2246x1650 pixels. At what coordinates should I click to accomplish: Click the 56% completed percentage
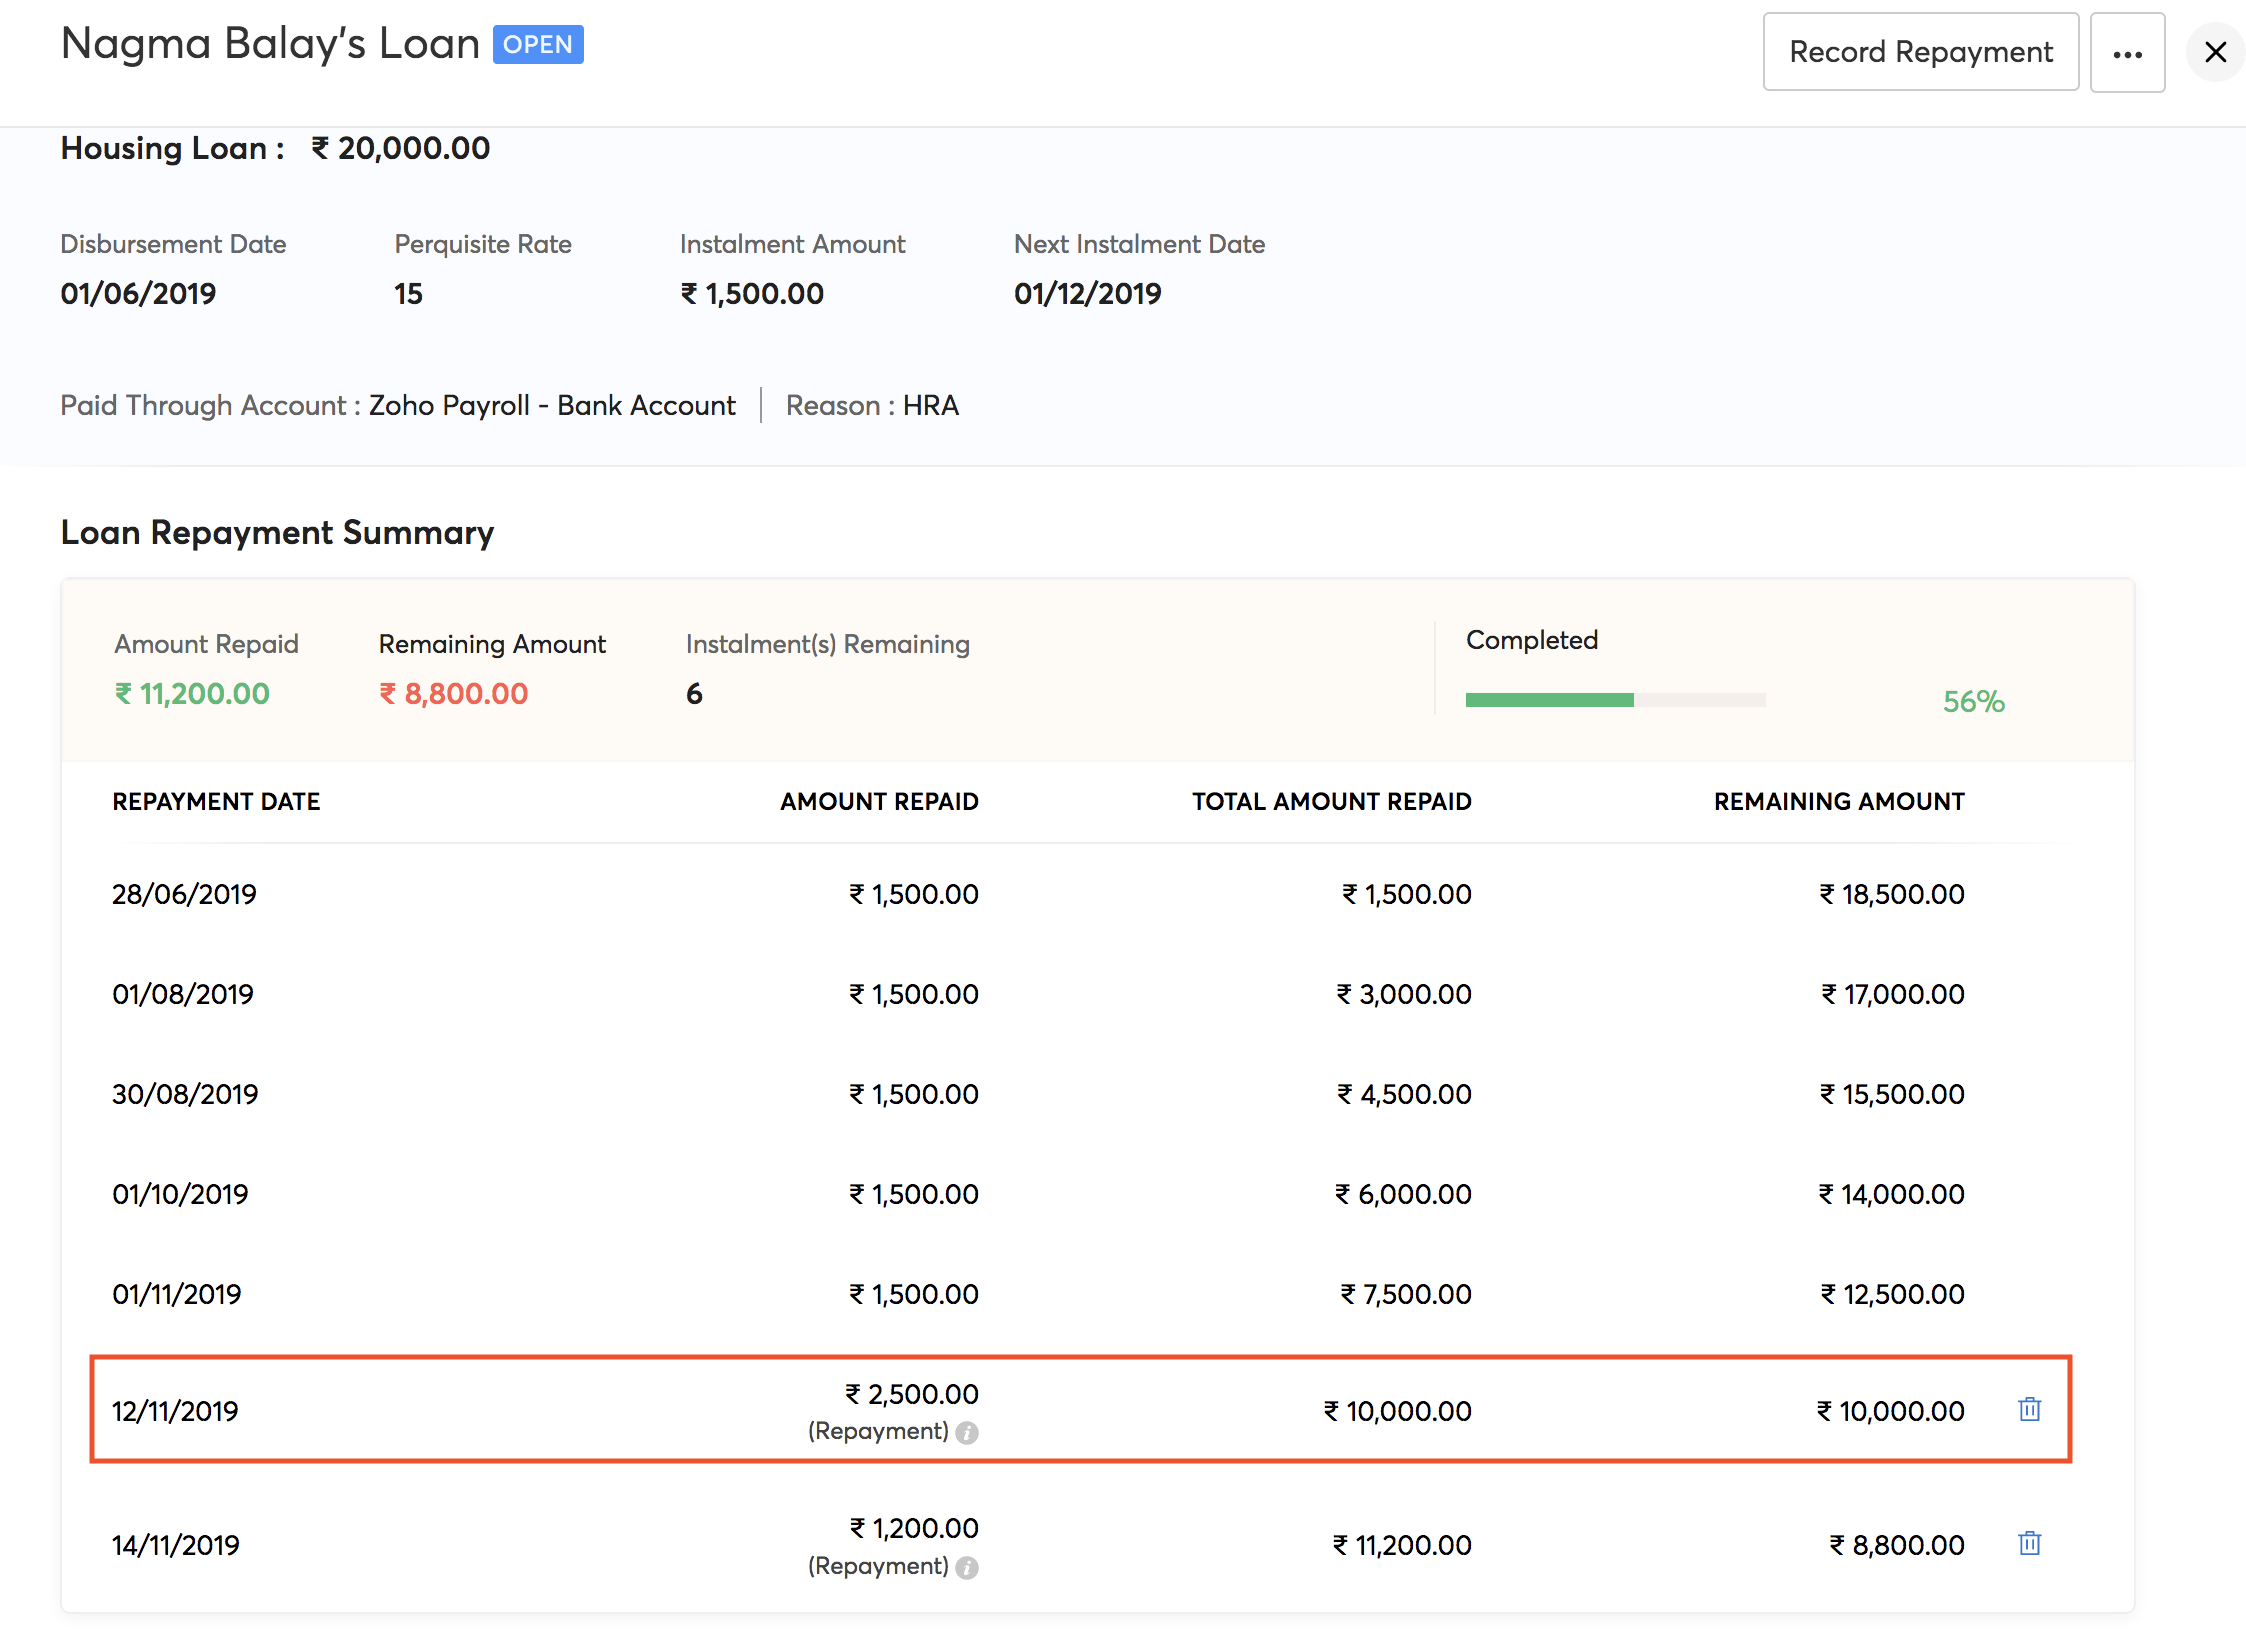click(1973, 701)
